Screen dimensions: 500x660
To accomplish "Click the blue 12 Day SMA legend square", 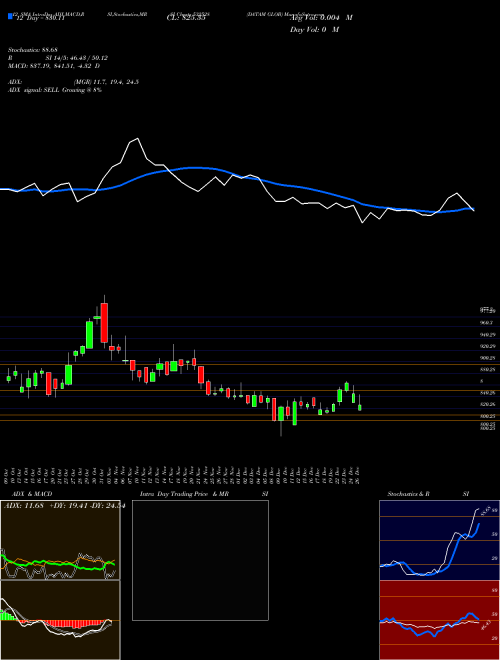I will [x=10, y=17].
